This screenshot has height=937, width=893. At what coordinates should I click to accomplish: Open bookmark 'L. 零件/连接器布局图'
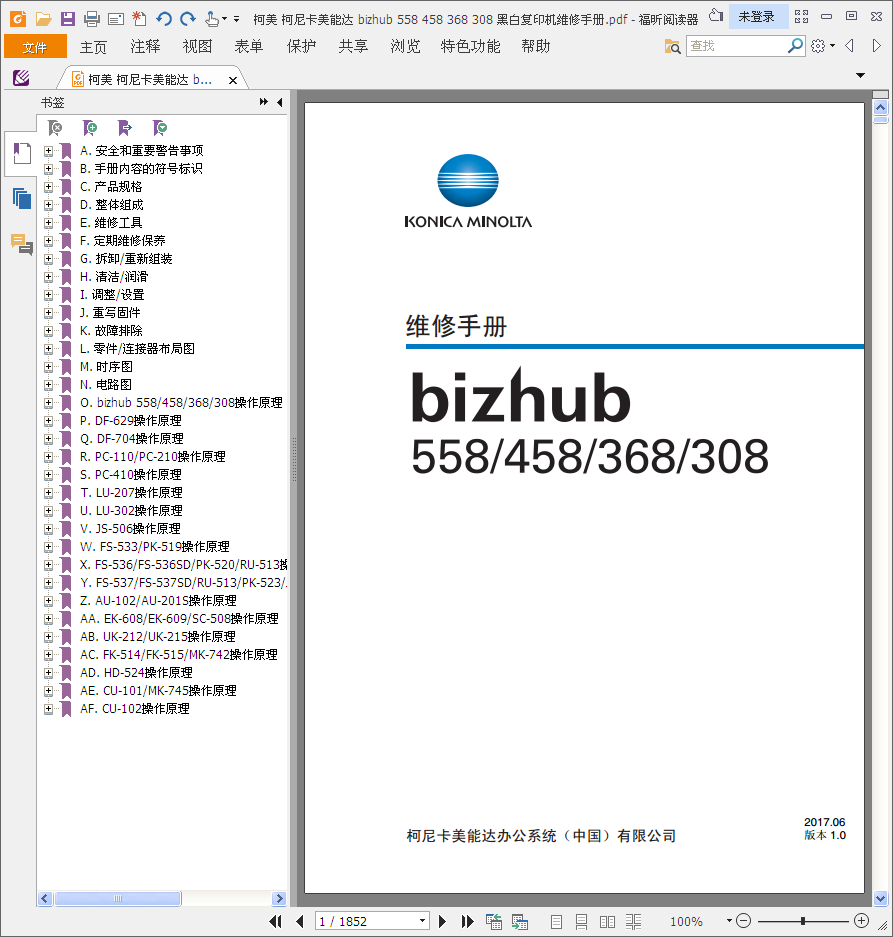coord(137,348)
